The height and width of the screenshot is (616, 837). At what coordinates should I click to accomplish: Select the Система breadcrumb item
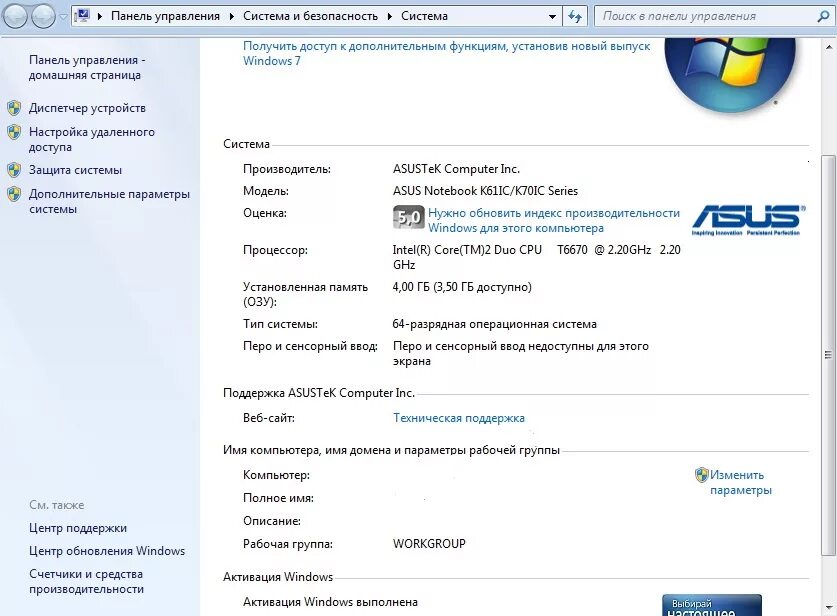coord(424,16)
